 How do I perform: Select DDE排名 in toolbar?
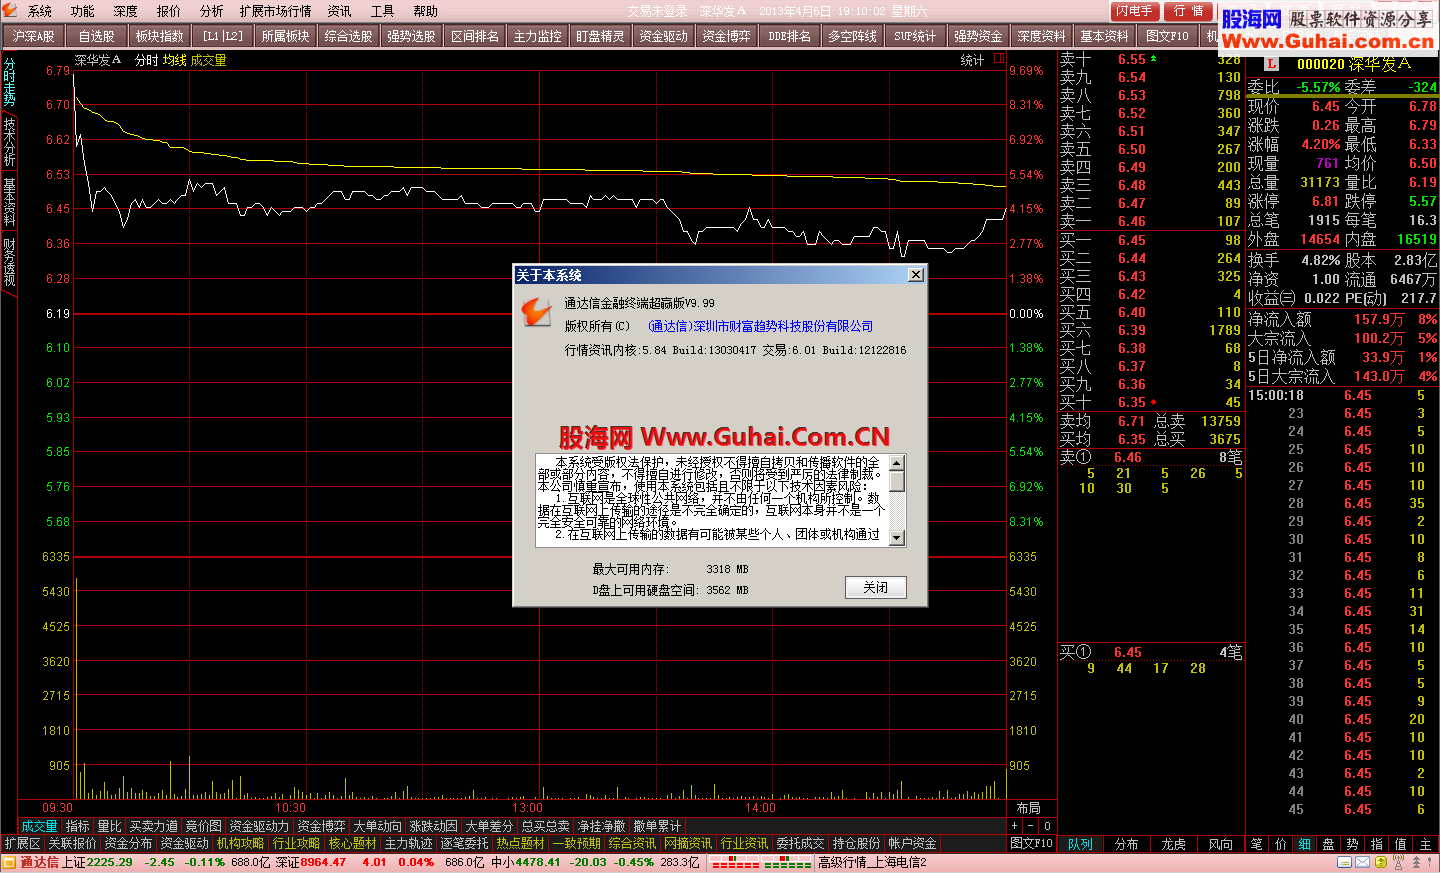click(x=790, y=36)
